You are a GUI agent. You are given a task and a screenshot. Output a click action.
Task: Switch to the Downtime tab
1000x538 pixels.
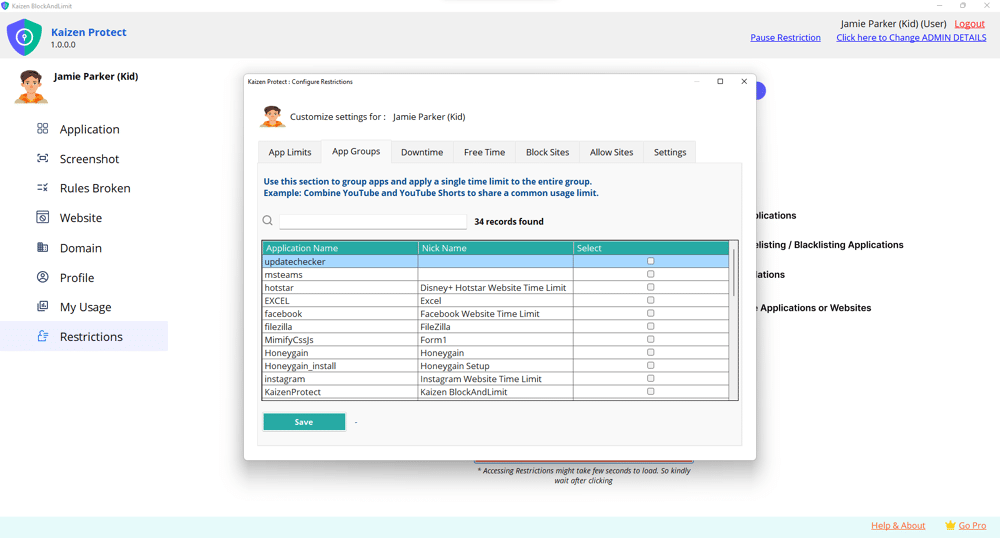click(x=422, y=152)
